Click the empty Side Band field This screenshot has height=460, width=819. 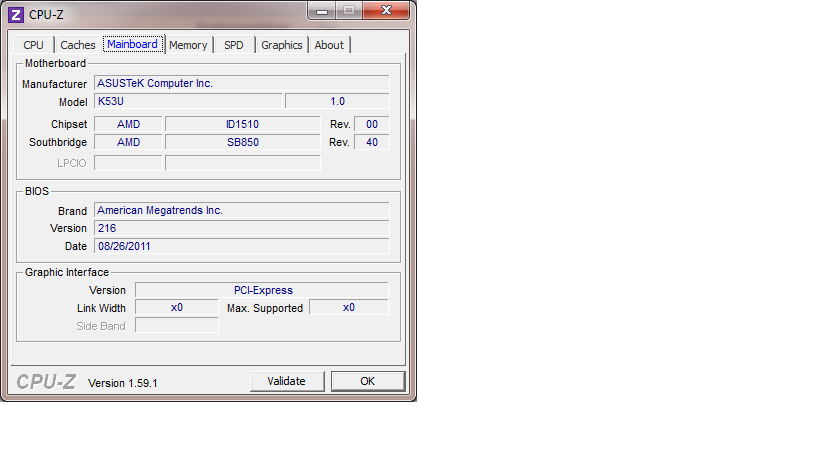[x=177, y=325]
